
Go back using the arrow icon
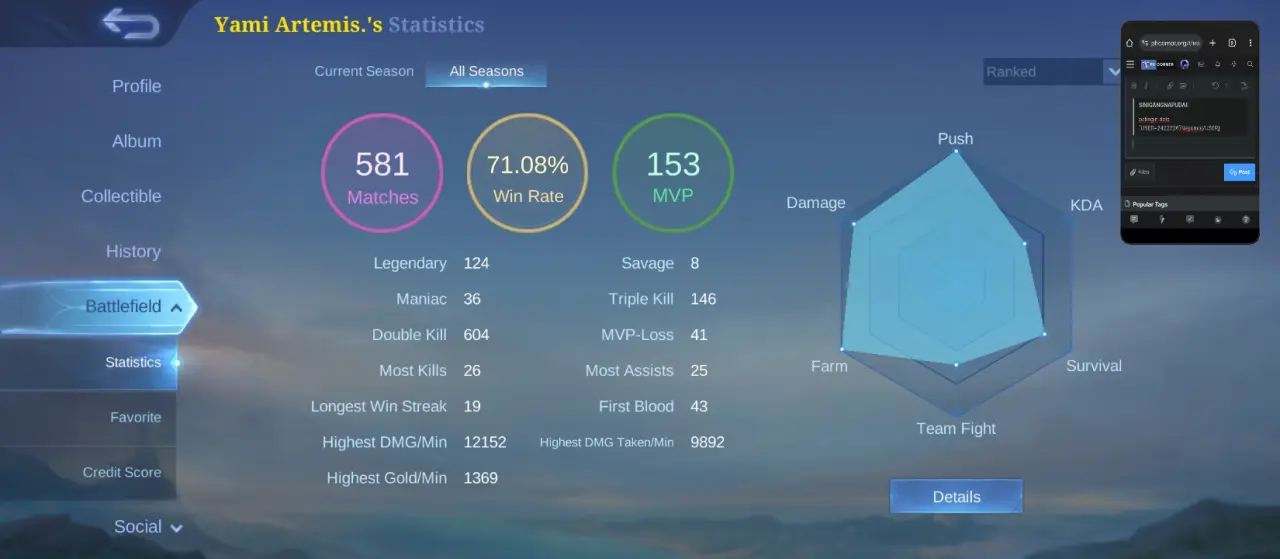[x=131, y=23]
